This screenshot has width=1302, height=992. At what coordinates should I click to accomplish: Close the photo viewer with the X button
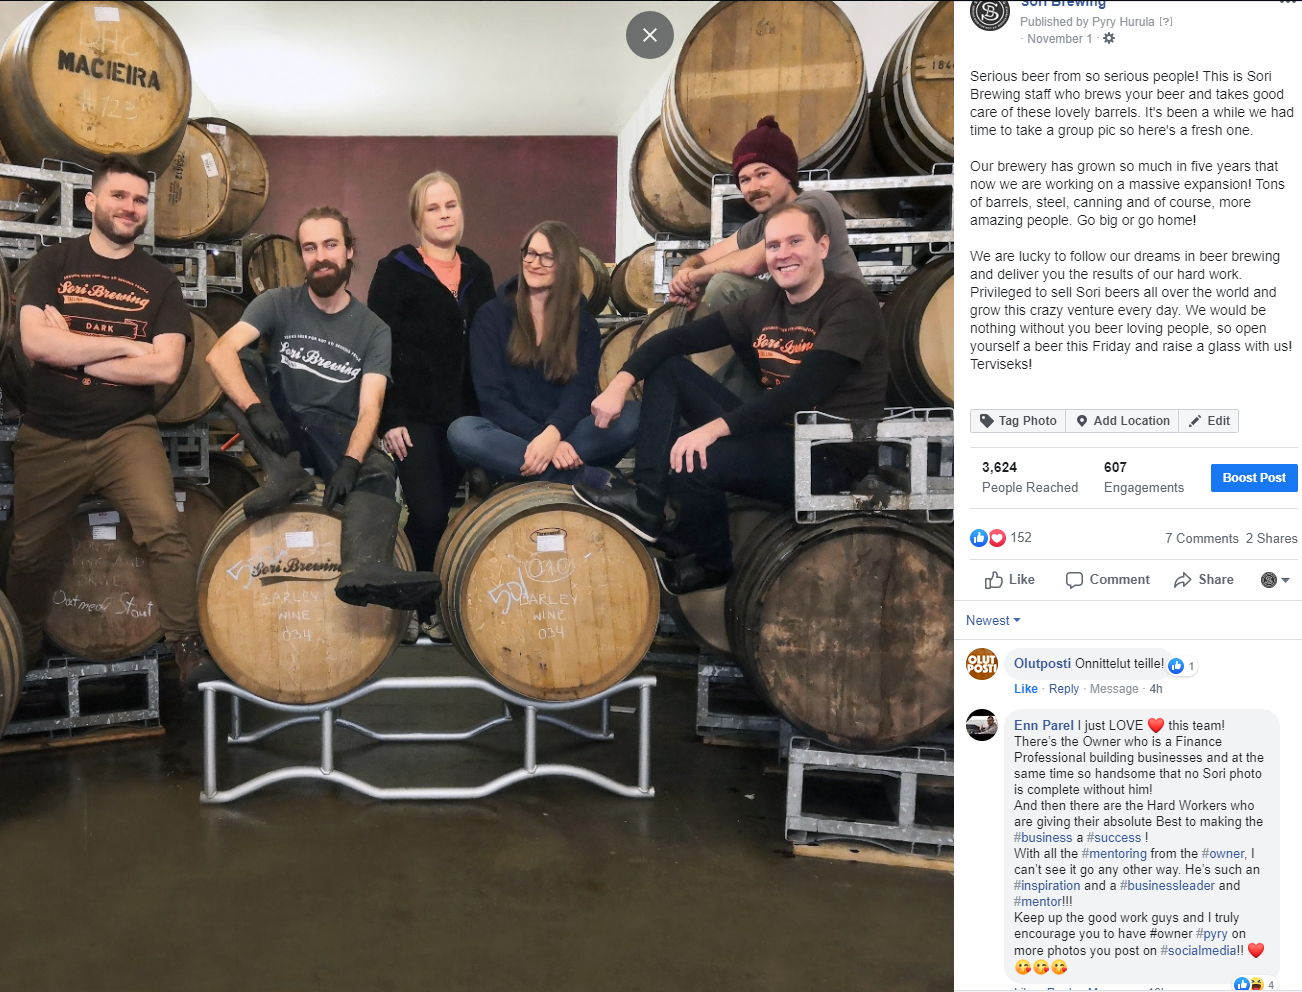click(x=650, y=35)
